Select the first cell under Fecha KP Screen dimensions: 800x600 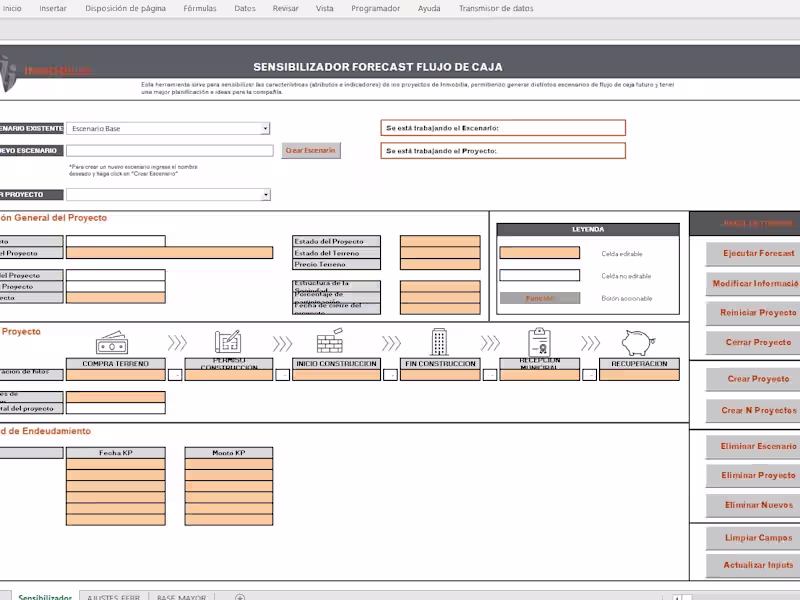116,464
